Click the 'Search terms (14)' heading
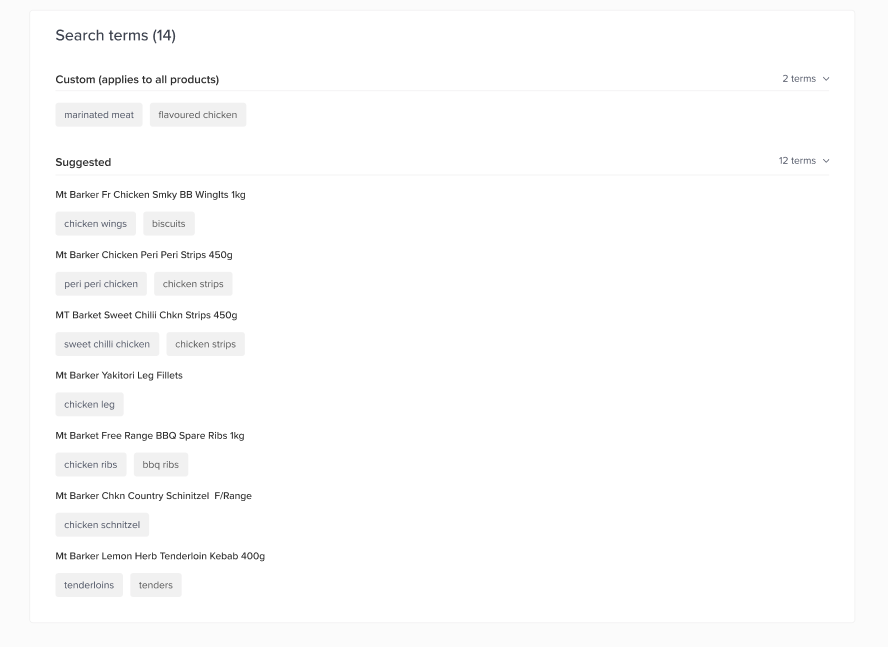The image size is (888, 647). pos(116,36)
